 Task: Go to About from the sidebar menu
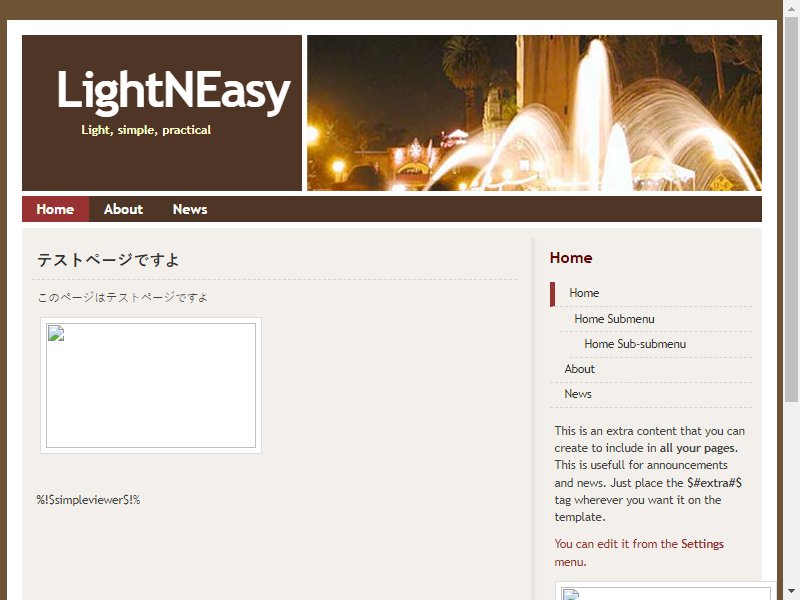579,369
